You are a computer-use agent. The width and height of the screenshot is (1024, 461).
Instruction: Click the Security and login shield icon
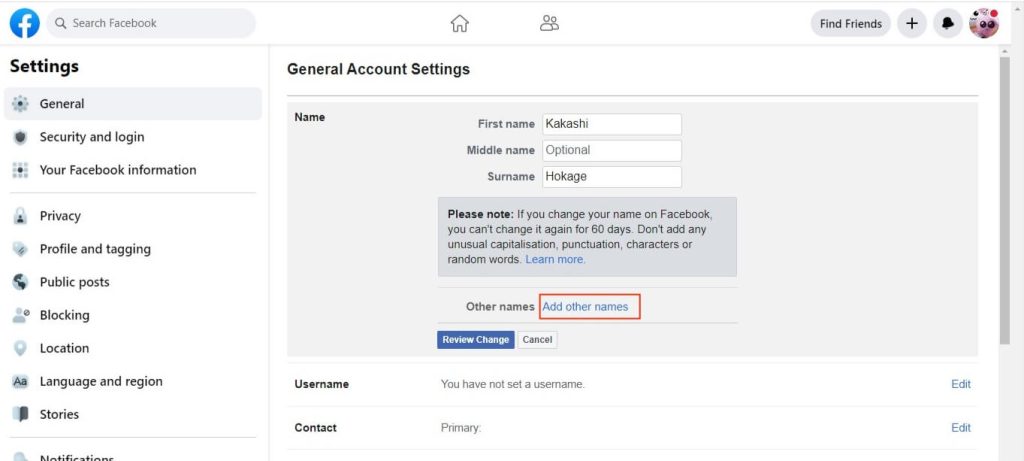(x=20, y=137)
